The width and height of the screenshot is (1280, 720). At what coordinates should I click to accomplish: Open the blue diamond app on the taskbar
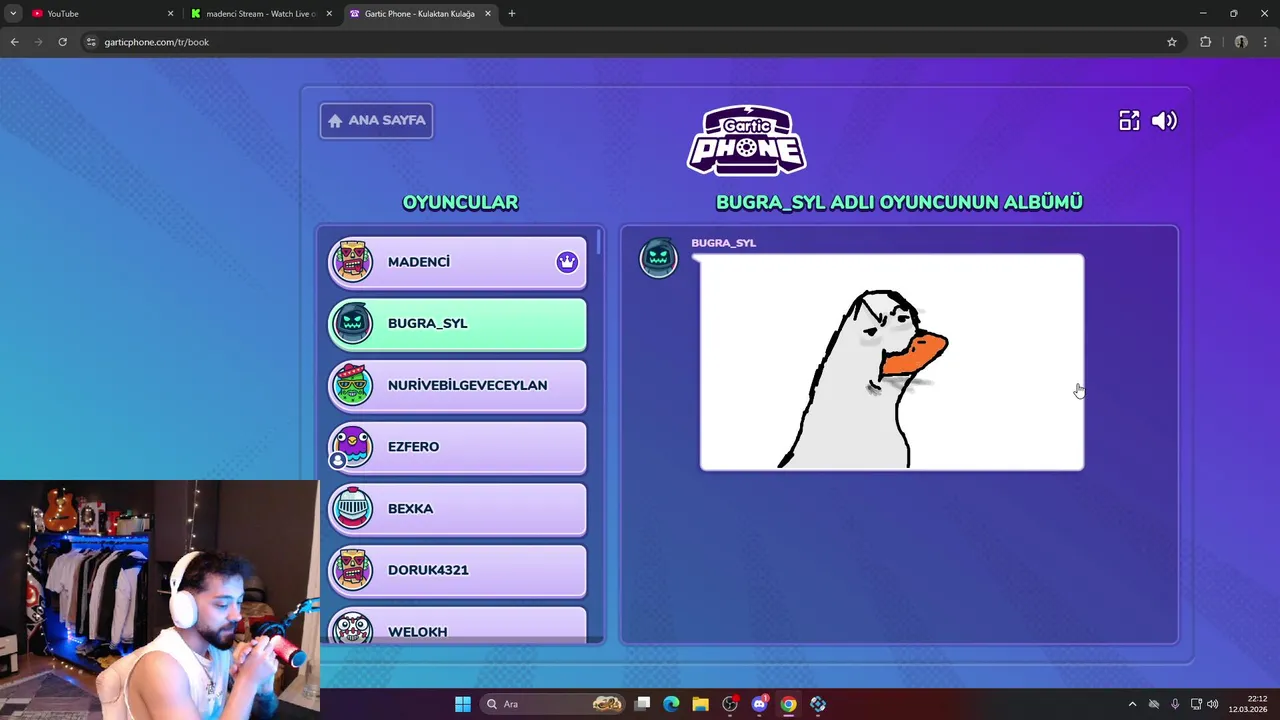[818, 704]
